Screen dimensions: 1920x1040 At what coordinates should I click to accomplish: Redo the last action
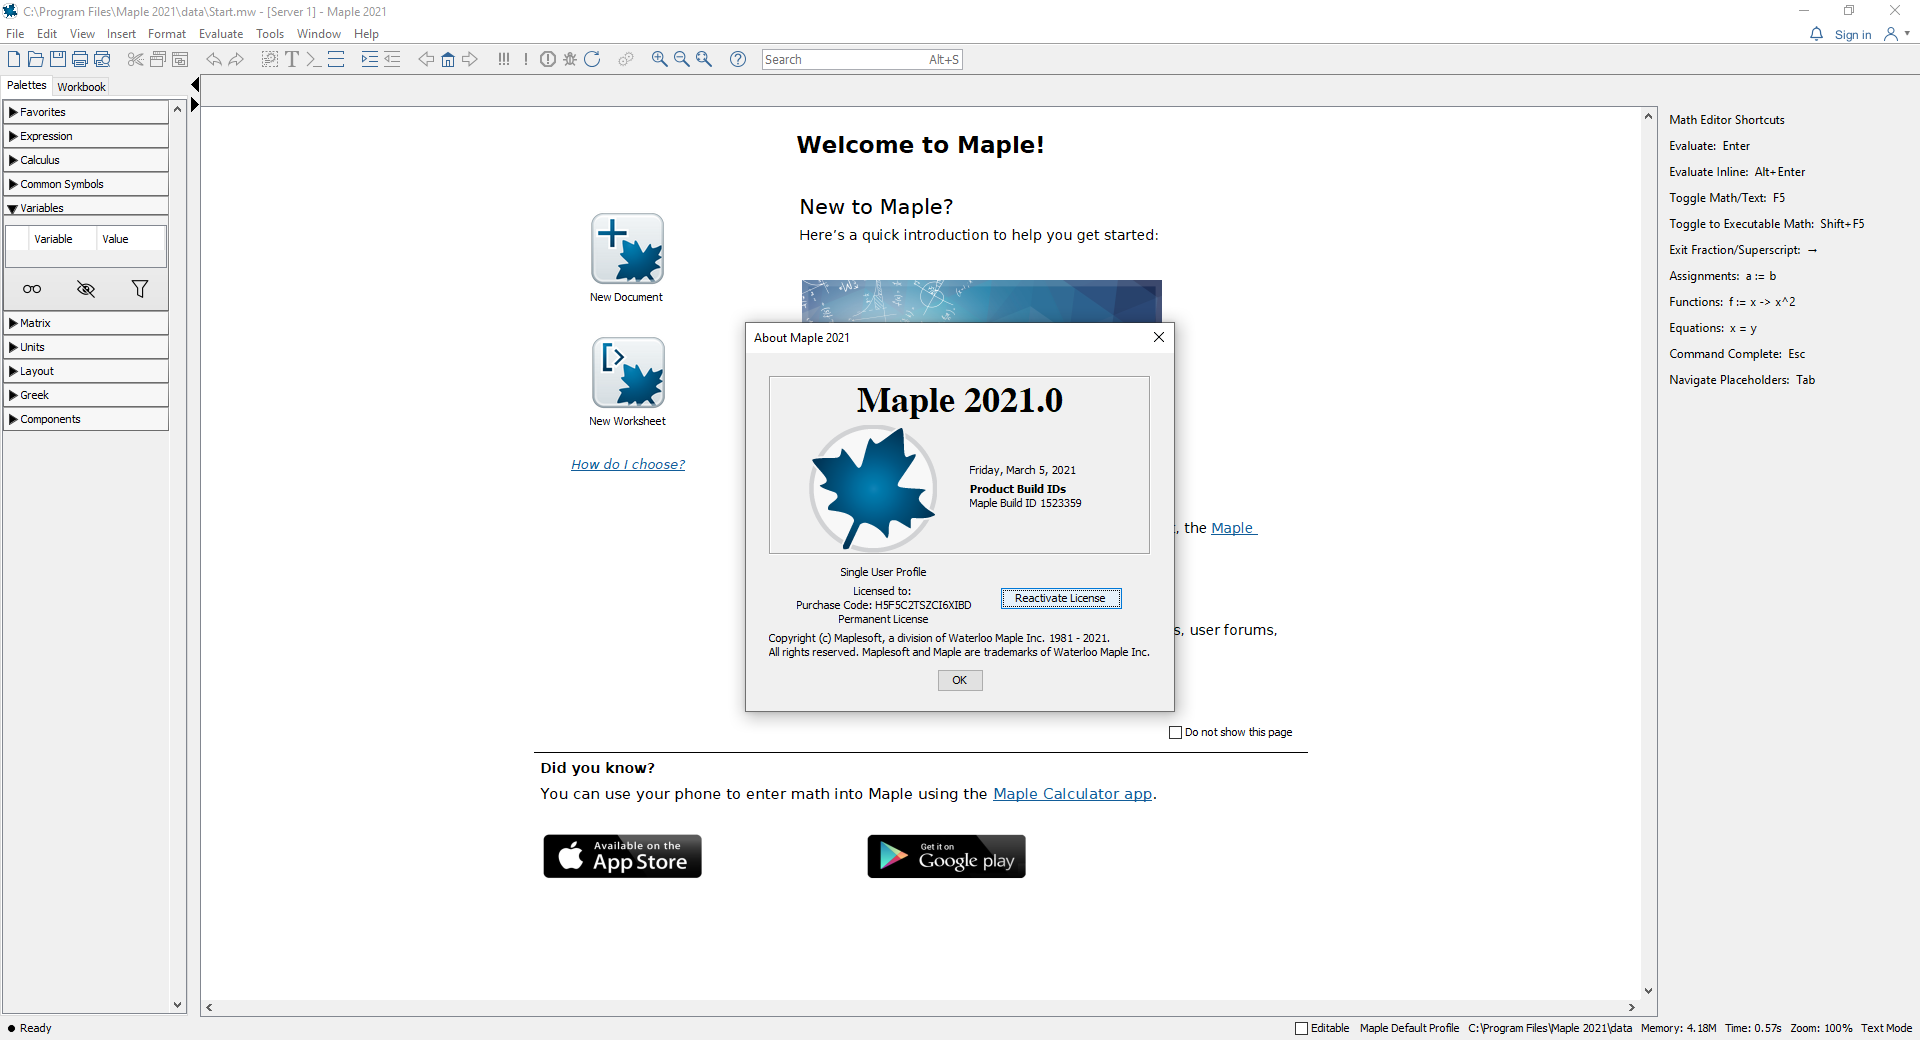(x=236, y=59)
